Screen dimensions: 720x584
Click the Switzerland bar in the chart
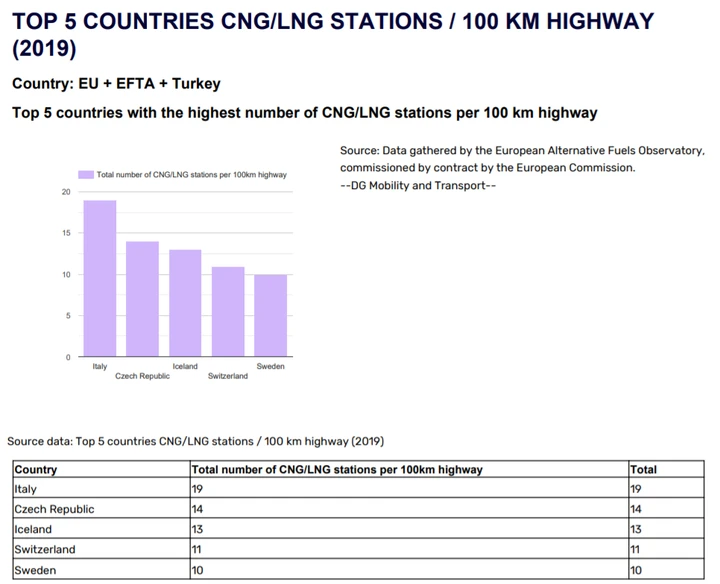228,311
